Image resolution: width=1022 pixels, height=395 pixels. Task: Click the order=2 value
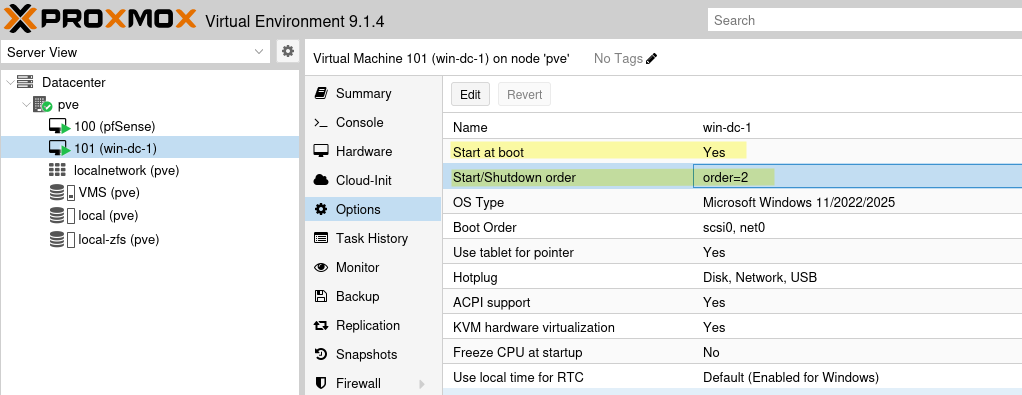[725, 177]
